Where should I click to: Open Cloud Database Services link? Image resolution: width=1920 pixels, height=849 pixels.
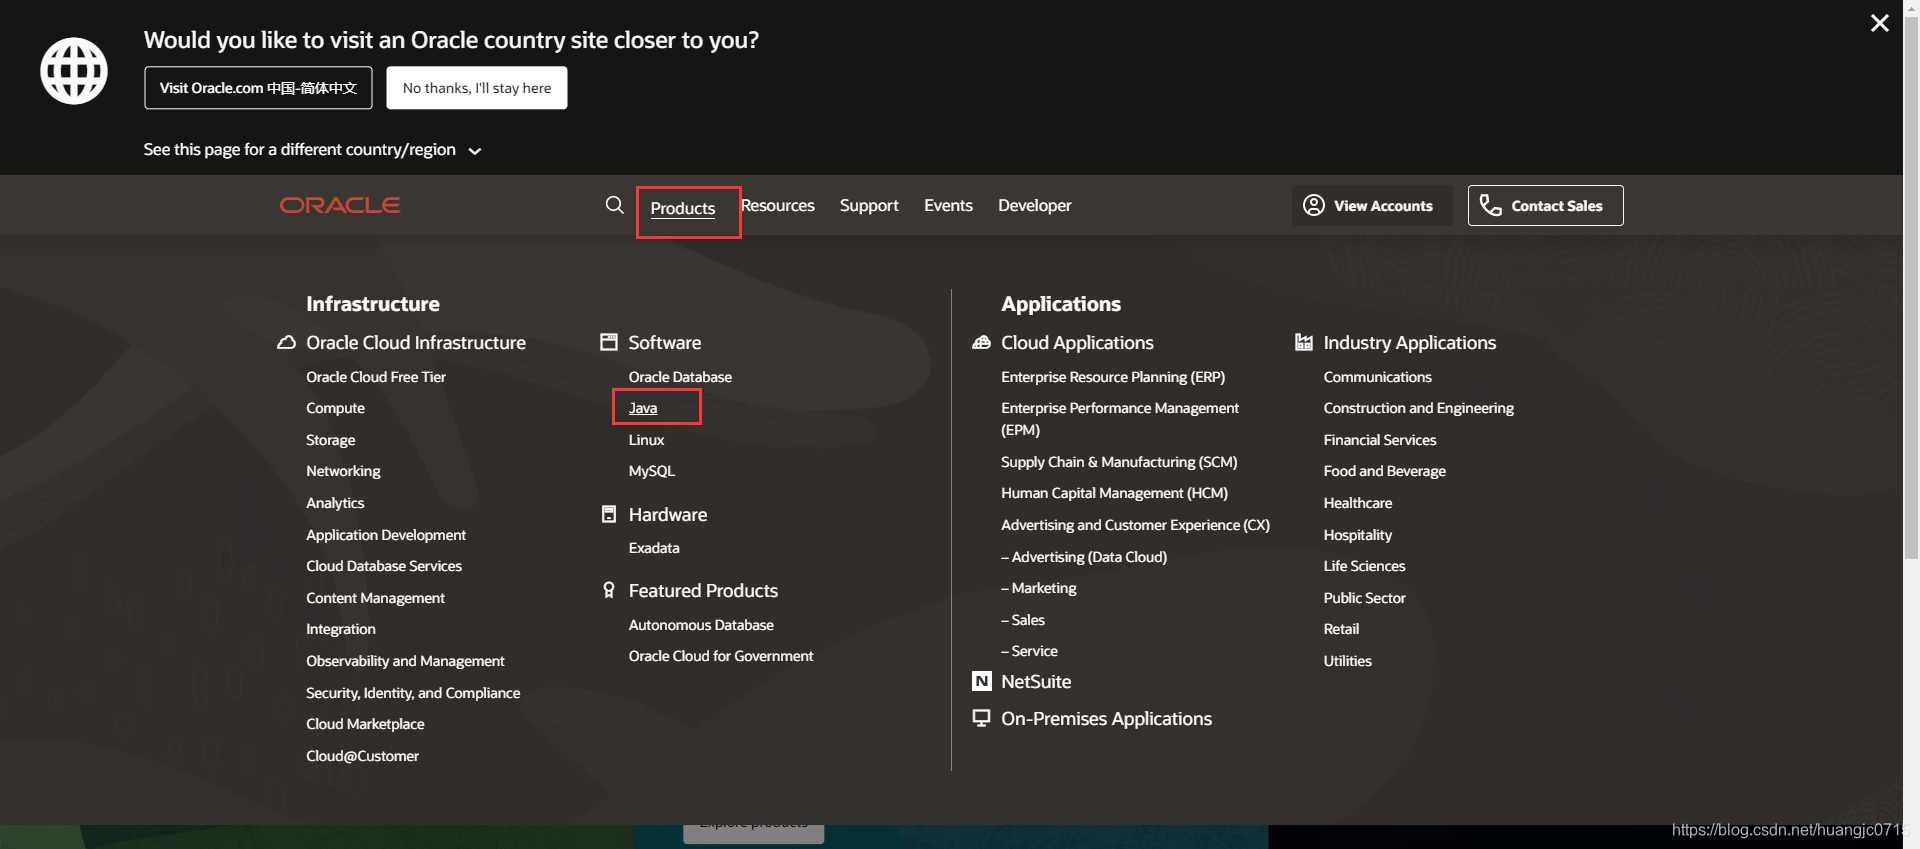(x=384, y=566)
